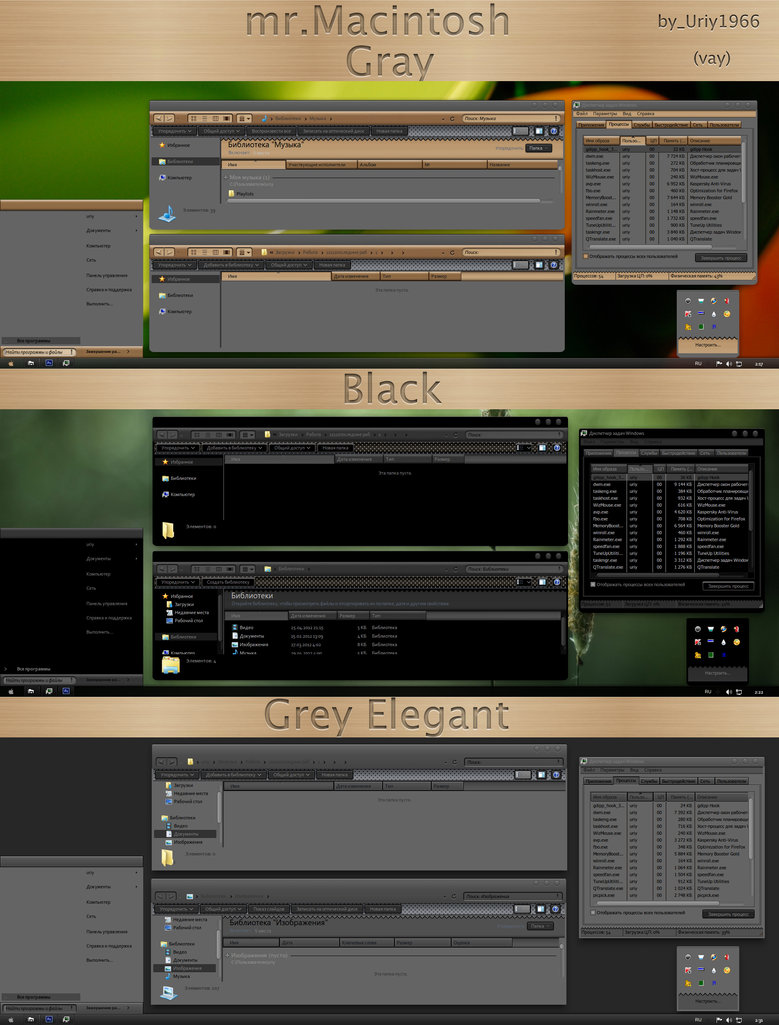The width and height of the screenshot is (779, 1025).
Task: Click the Start button on Gray theme taskbar
Action: 11,364
